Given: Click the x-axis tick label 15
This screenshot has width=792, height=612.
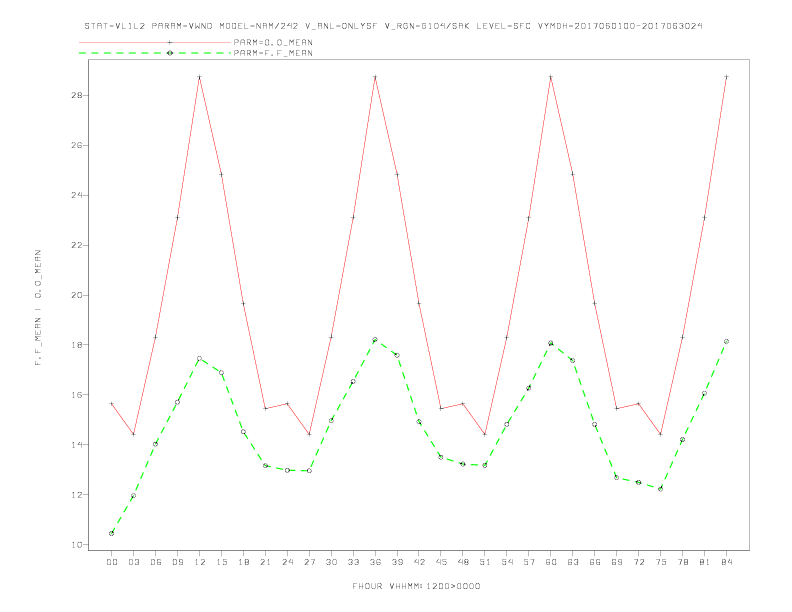Looking at the screenshot, I should click(221, 562).
